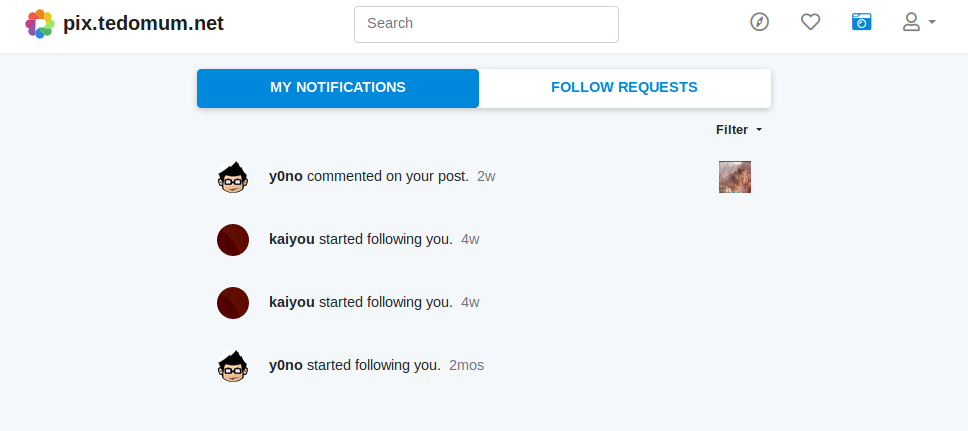Expand the Filter dropdown
This screenshot has width=968, height=431.
tap(739, 130)
